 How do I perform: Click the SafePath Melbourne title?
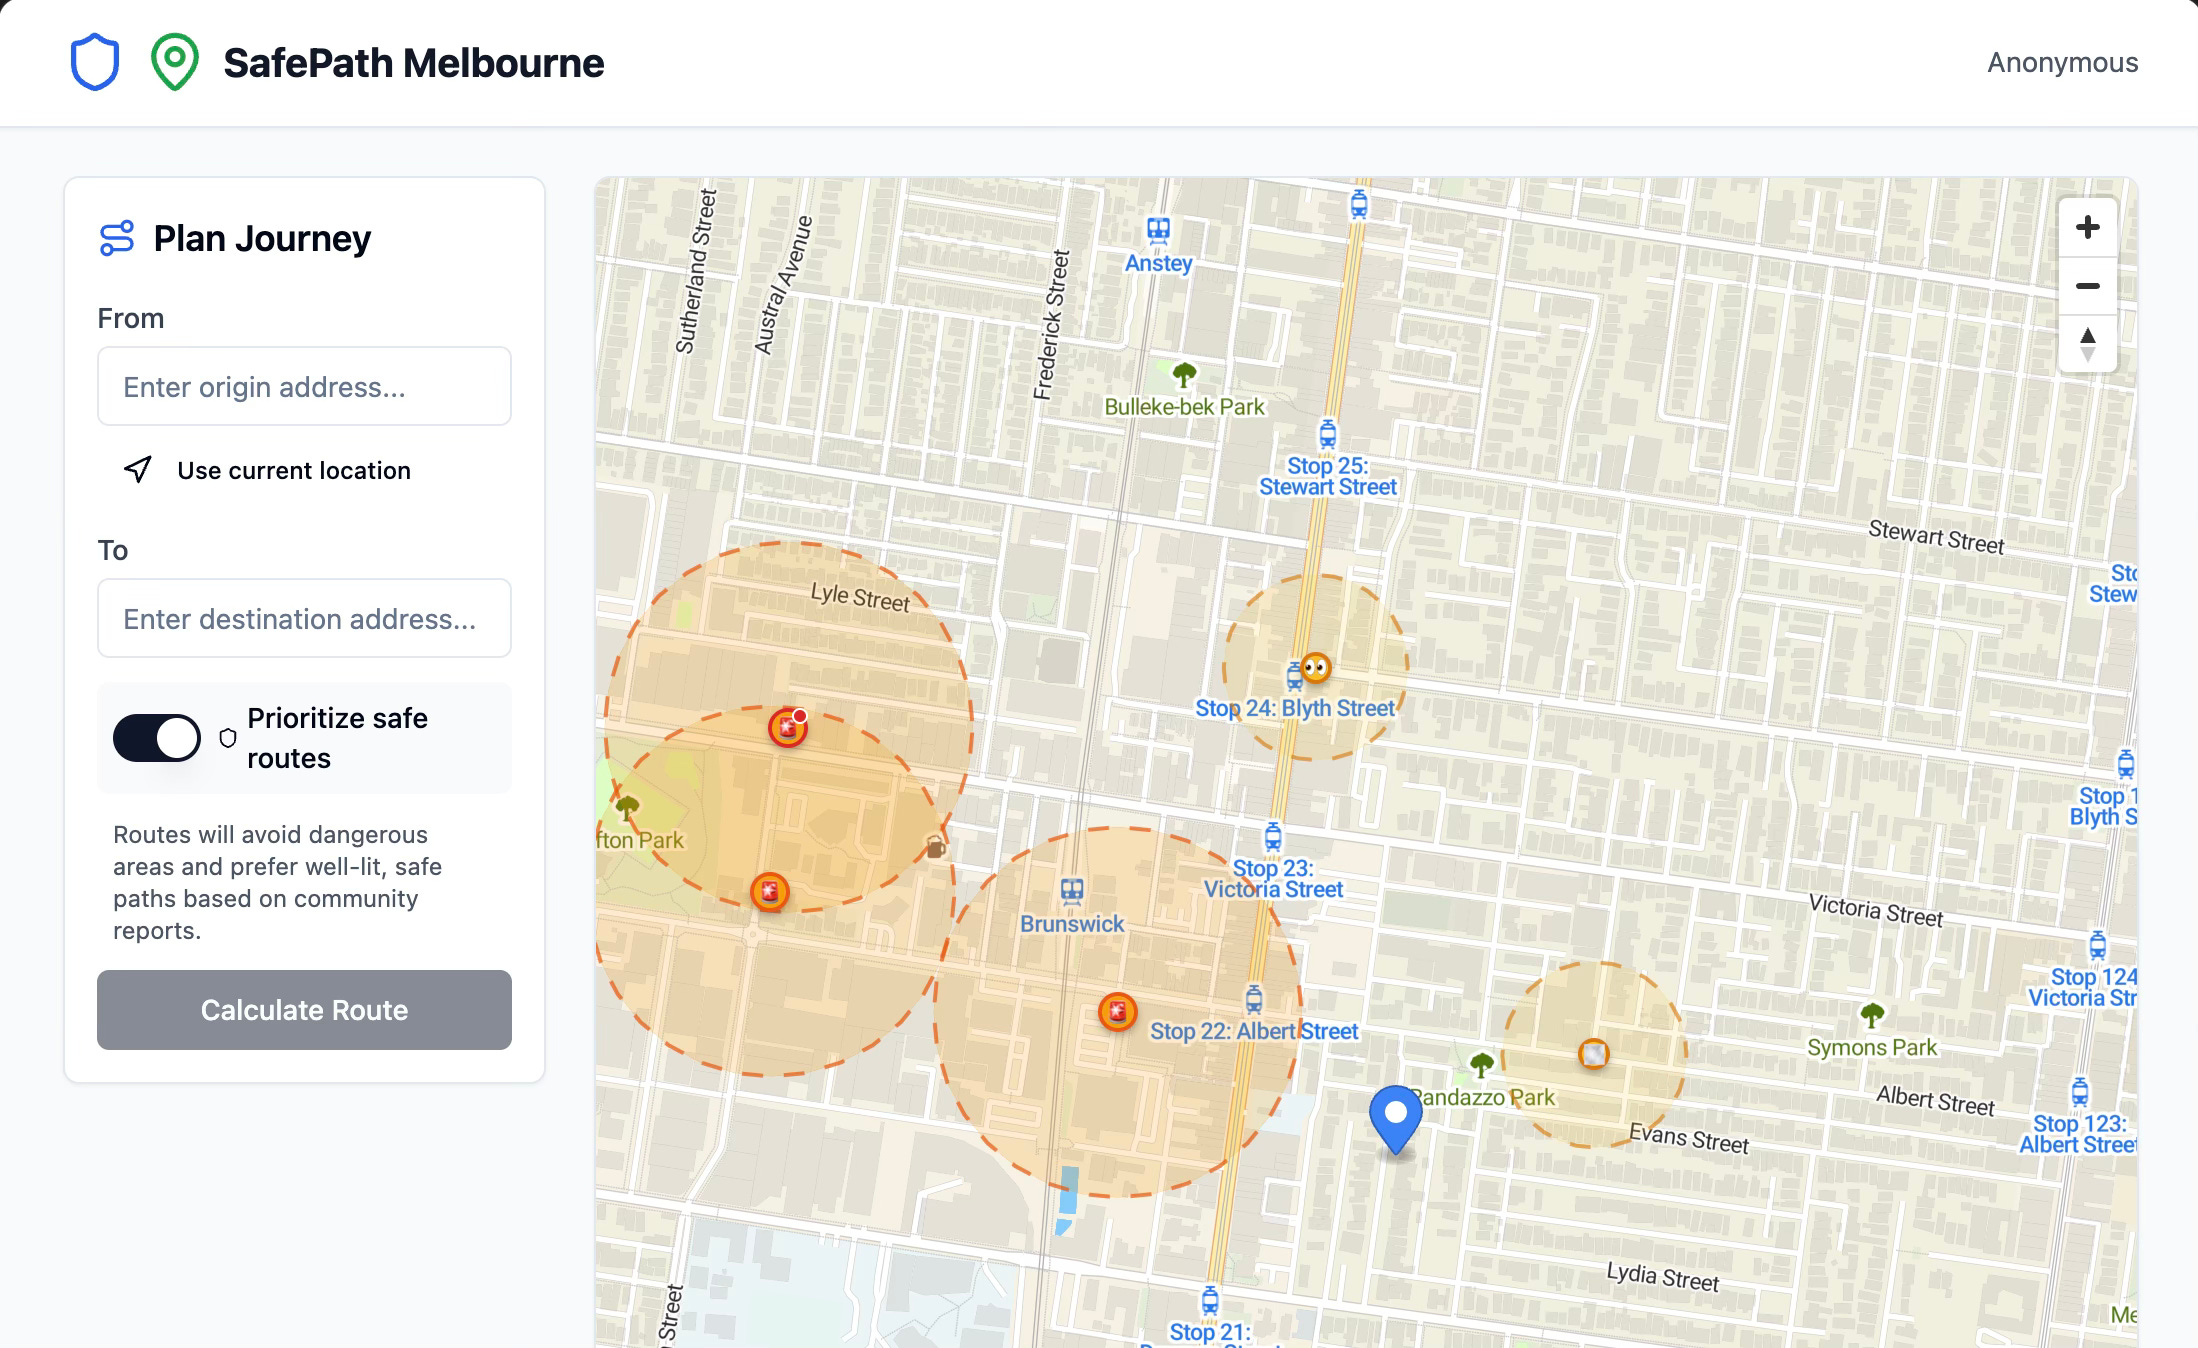(x=413, y=62)
